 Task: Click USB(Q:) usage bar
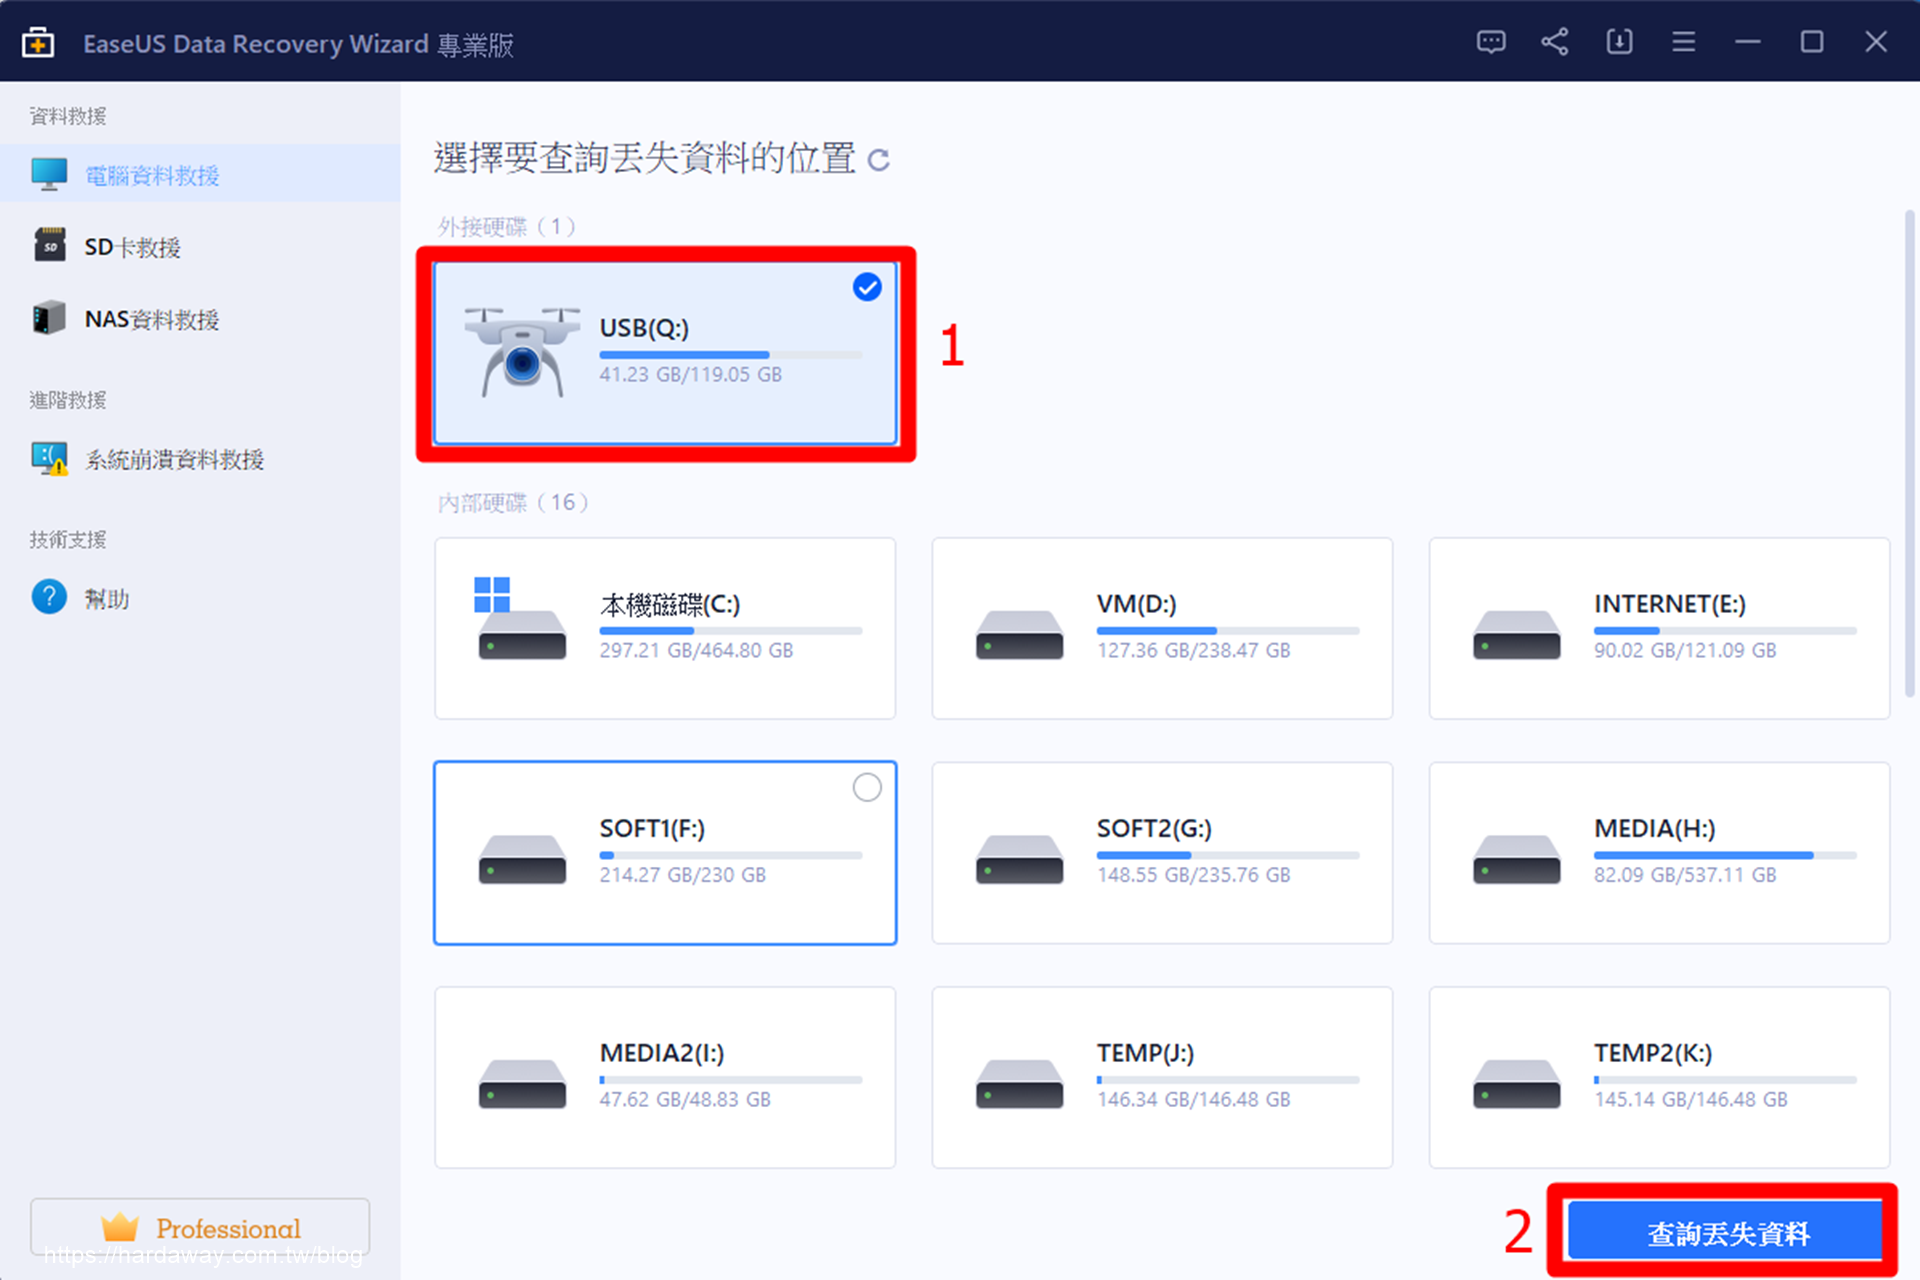pyautogui.click(x=731, y=355)
